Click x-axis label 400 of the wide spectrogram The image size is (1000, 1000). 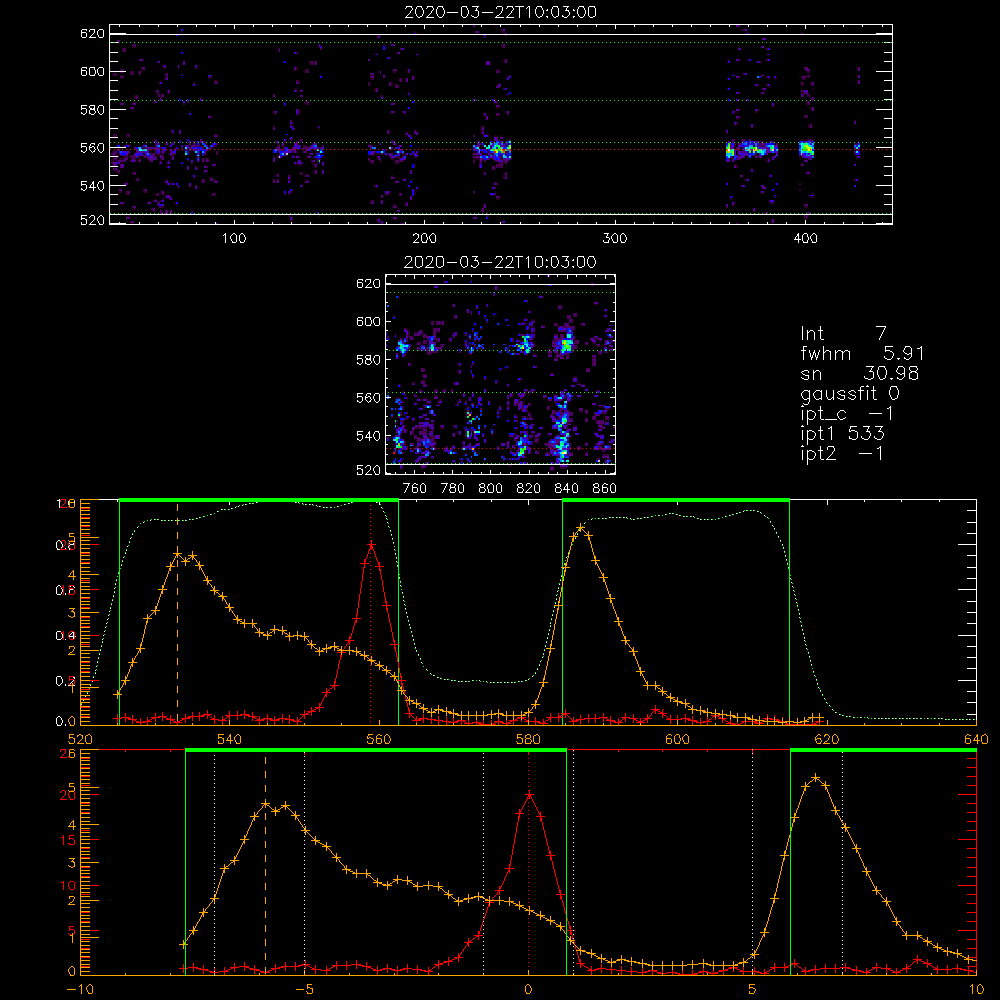(805, 239)
